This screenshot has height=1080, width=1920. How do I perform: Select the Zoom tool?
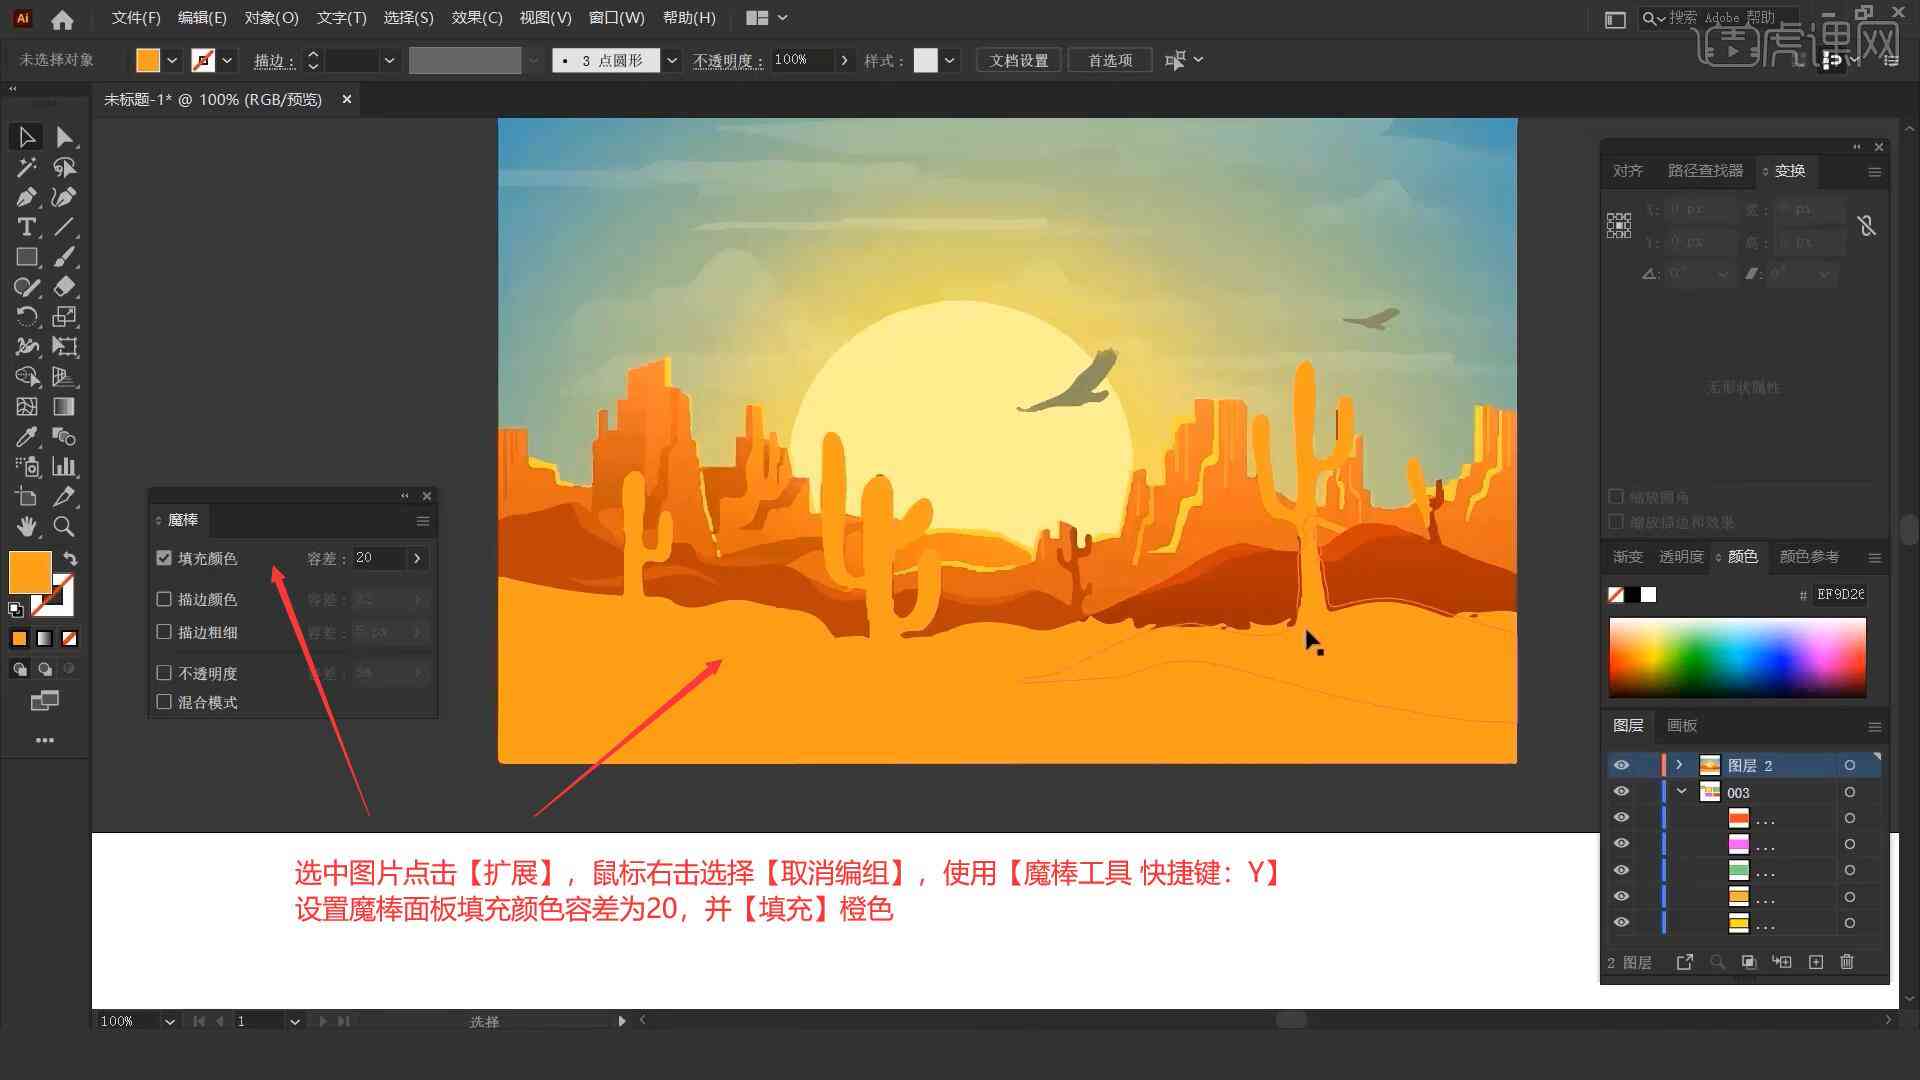pos(63,526)
